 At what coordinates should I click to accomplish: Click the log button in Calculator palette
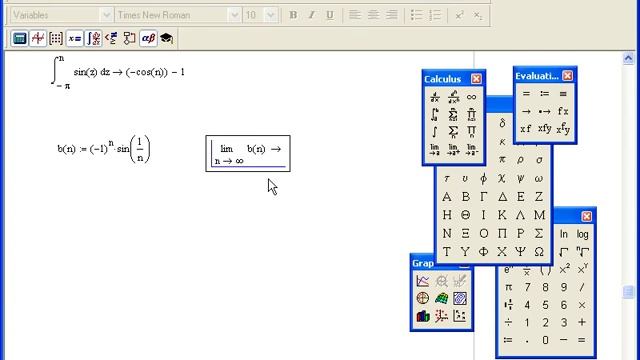pos(582,234)
